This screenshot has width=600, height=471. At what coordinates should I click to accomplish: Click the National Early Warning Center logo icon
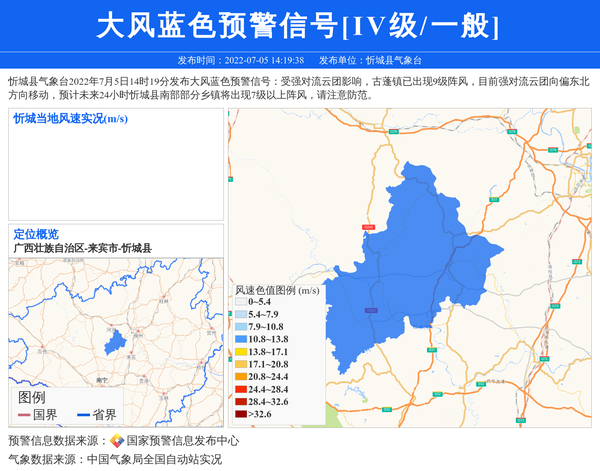coord(117,441)
